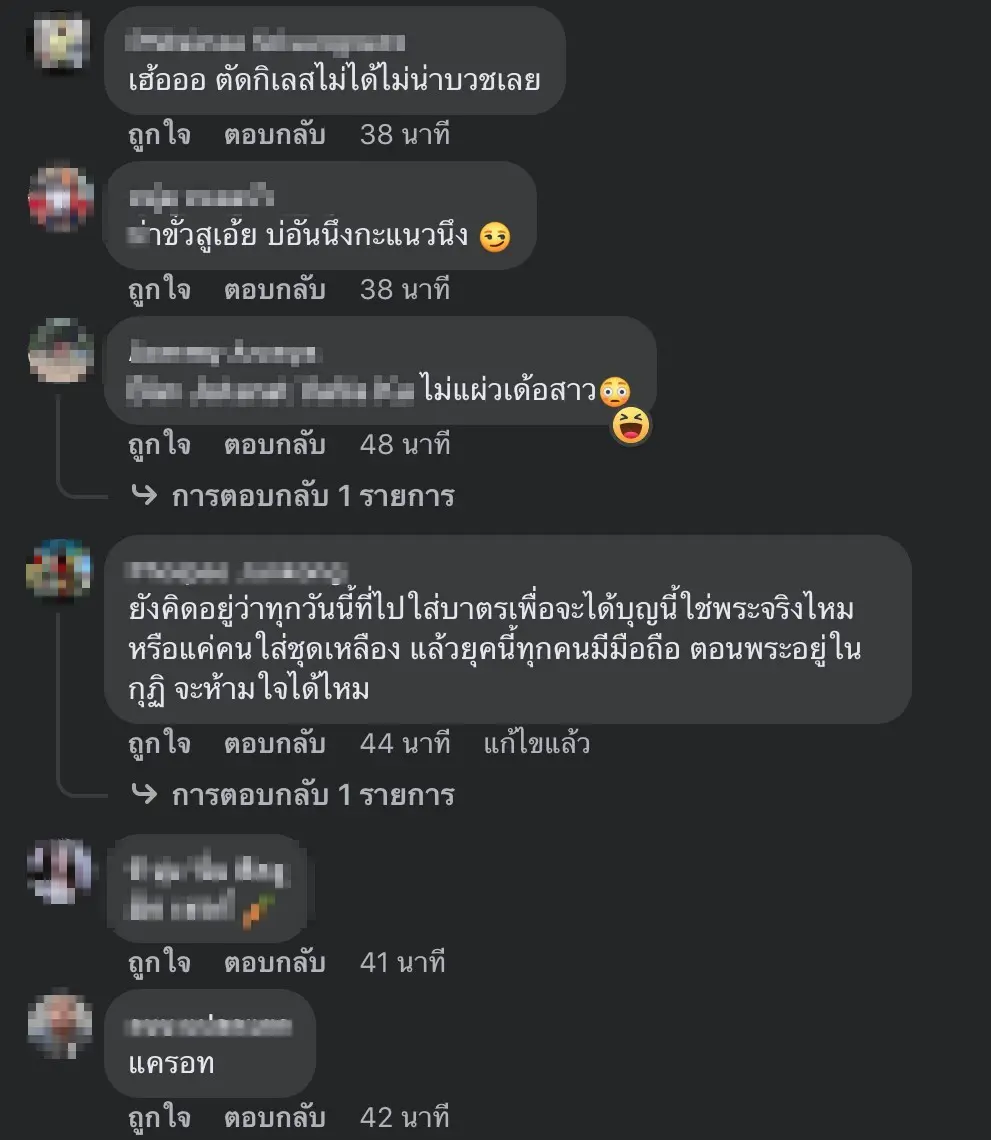Viewport: 991px width, 1140px height.
Task: Open the 'แก้ไขแล้ว' edit history link
Action: [537, 743]
